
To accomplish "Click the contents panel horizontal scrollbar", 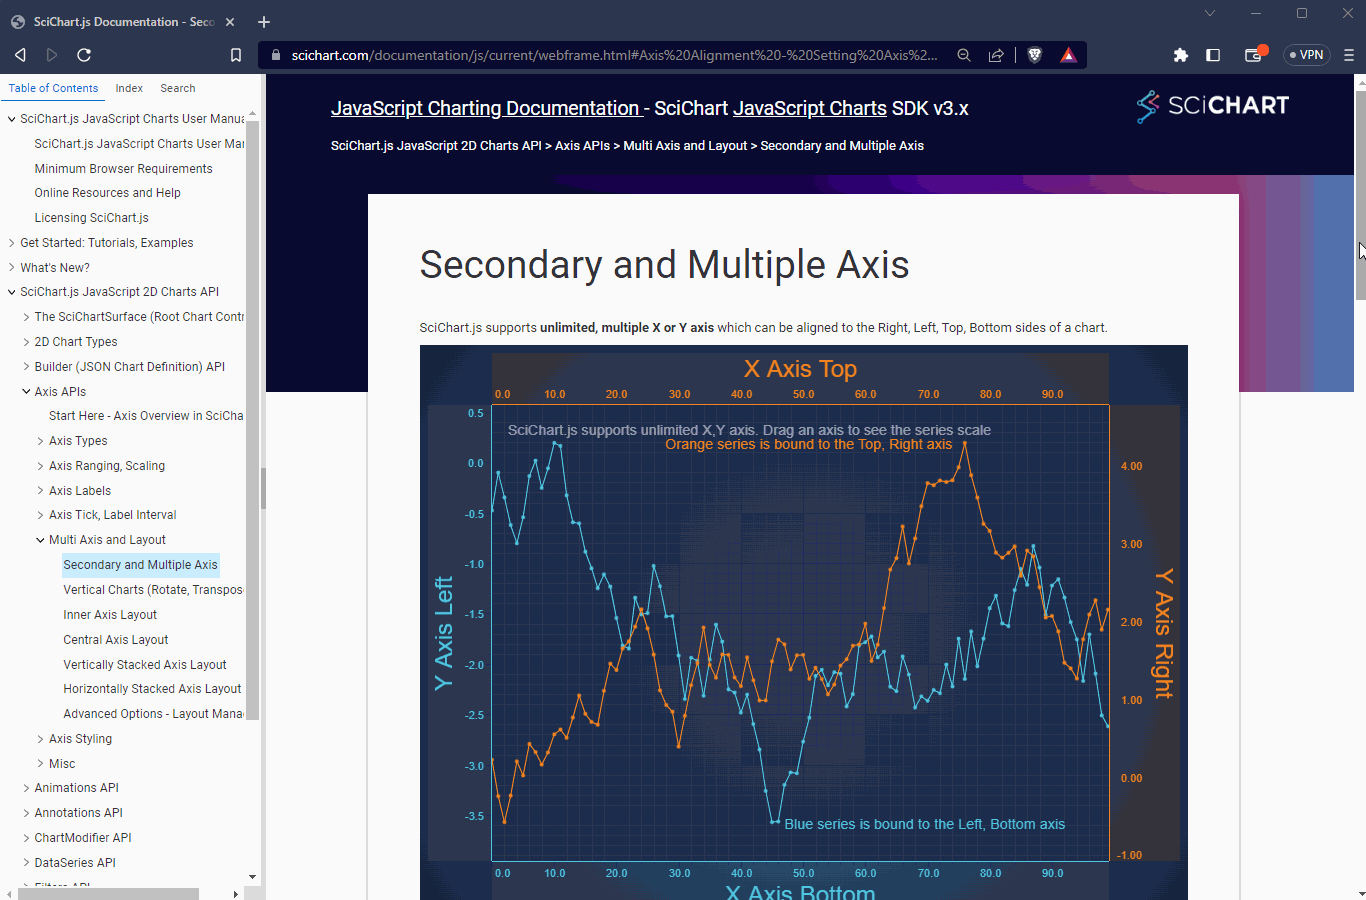I will [x=108, y=894].
